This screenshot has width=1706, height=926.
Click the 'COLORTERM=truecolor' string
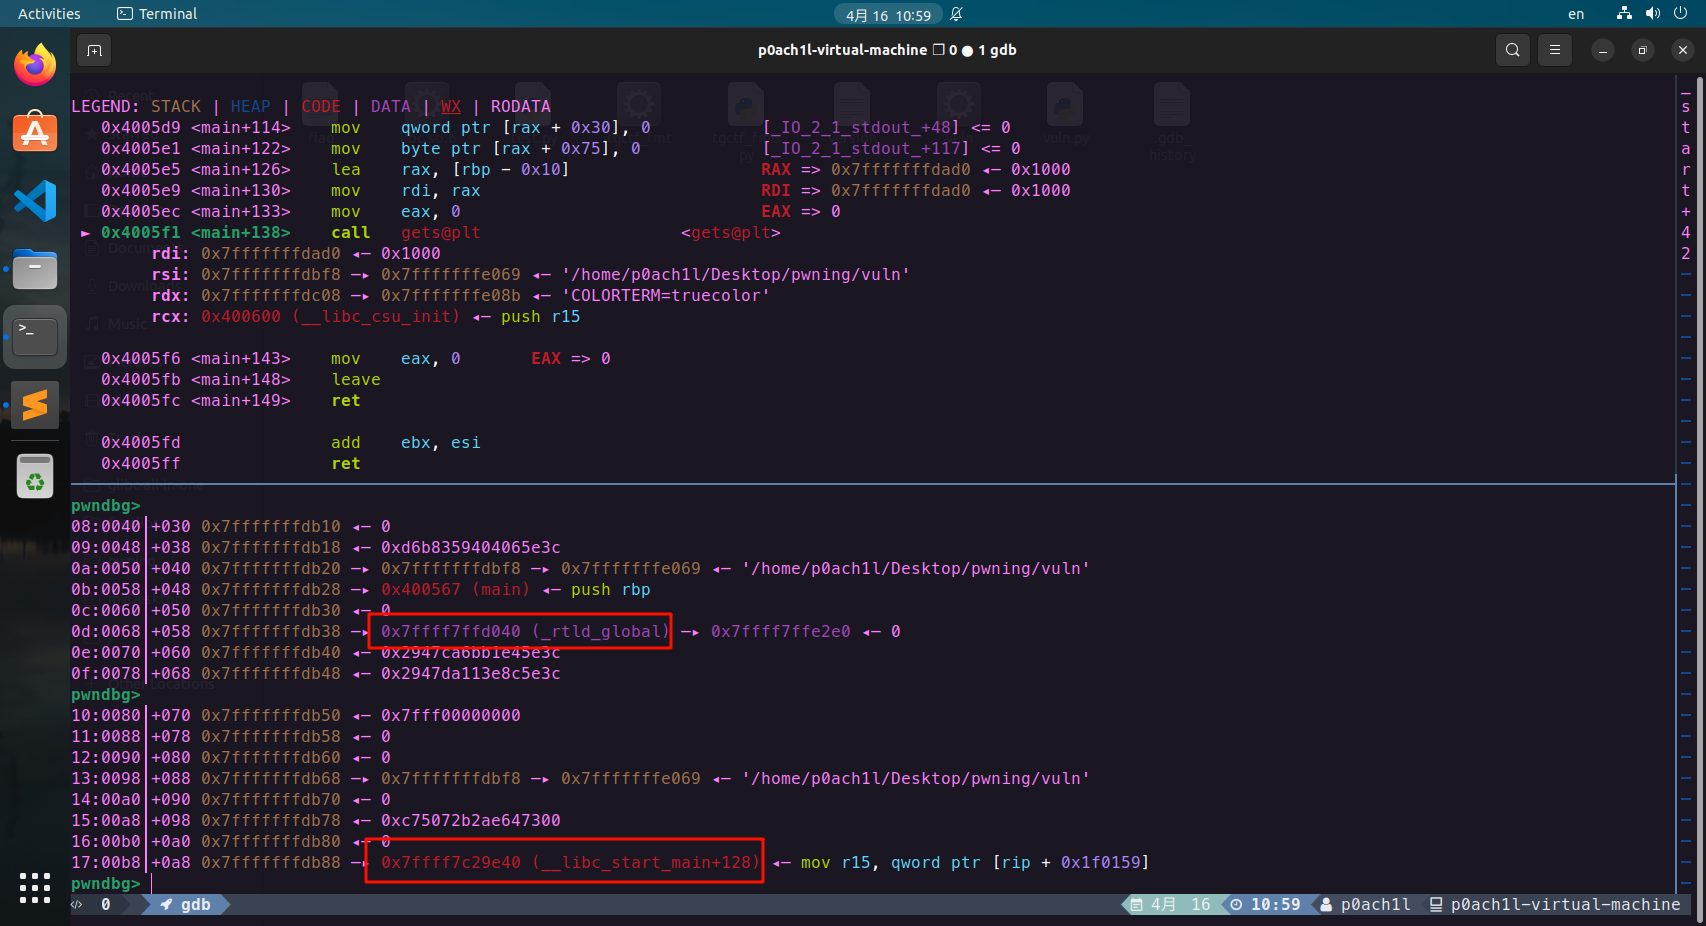click(x=665, y=295)
